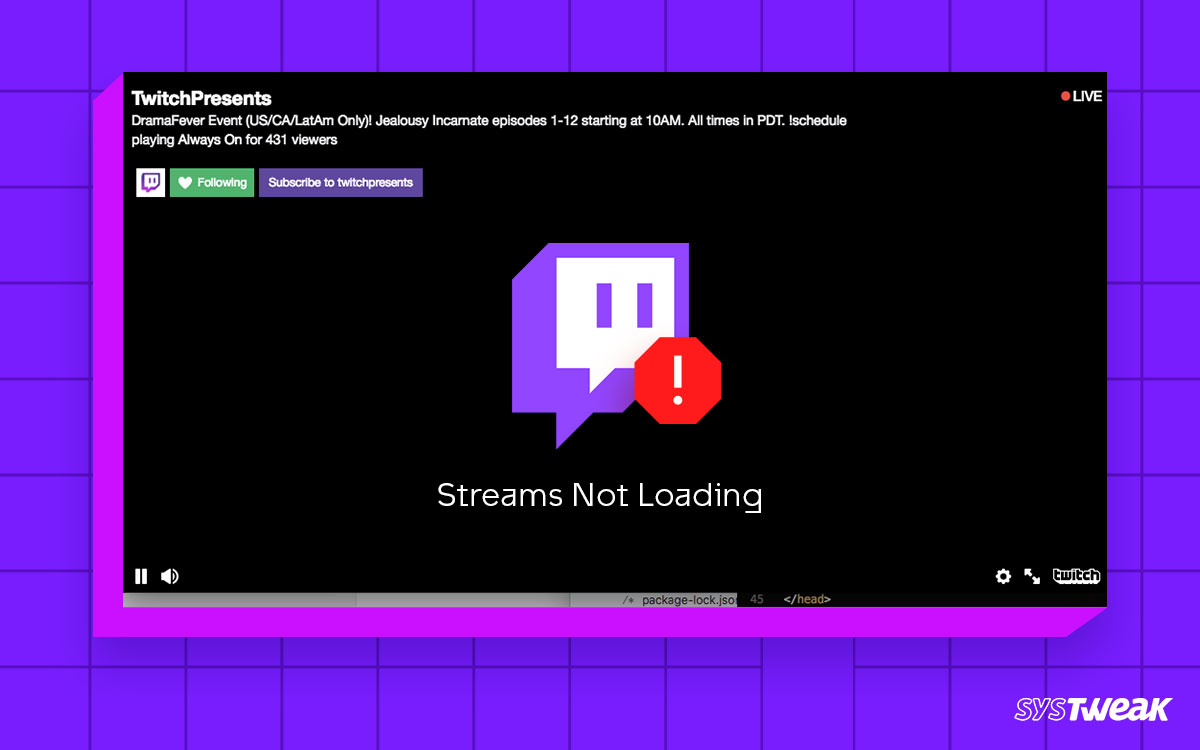Open the stream quality settings gear
The image size is (1200, 750).
1003,576
